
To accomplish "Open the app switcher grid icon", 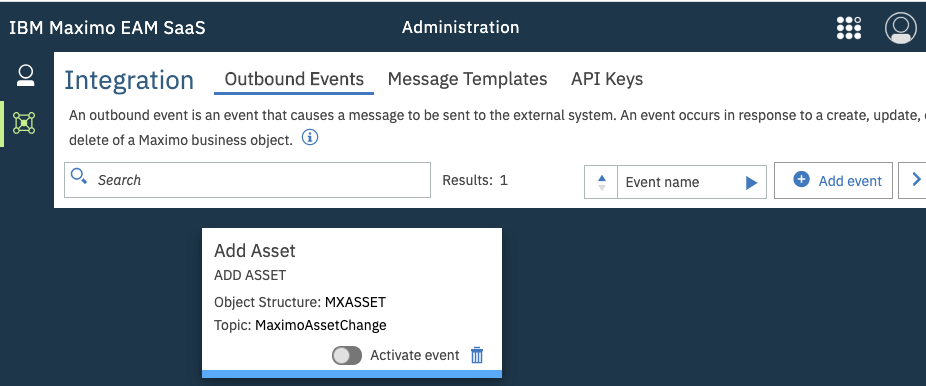I will tap(849, 28).
